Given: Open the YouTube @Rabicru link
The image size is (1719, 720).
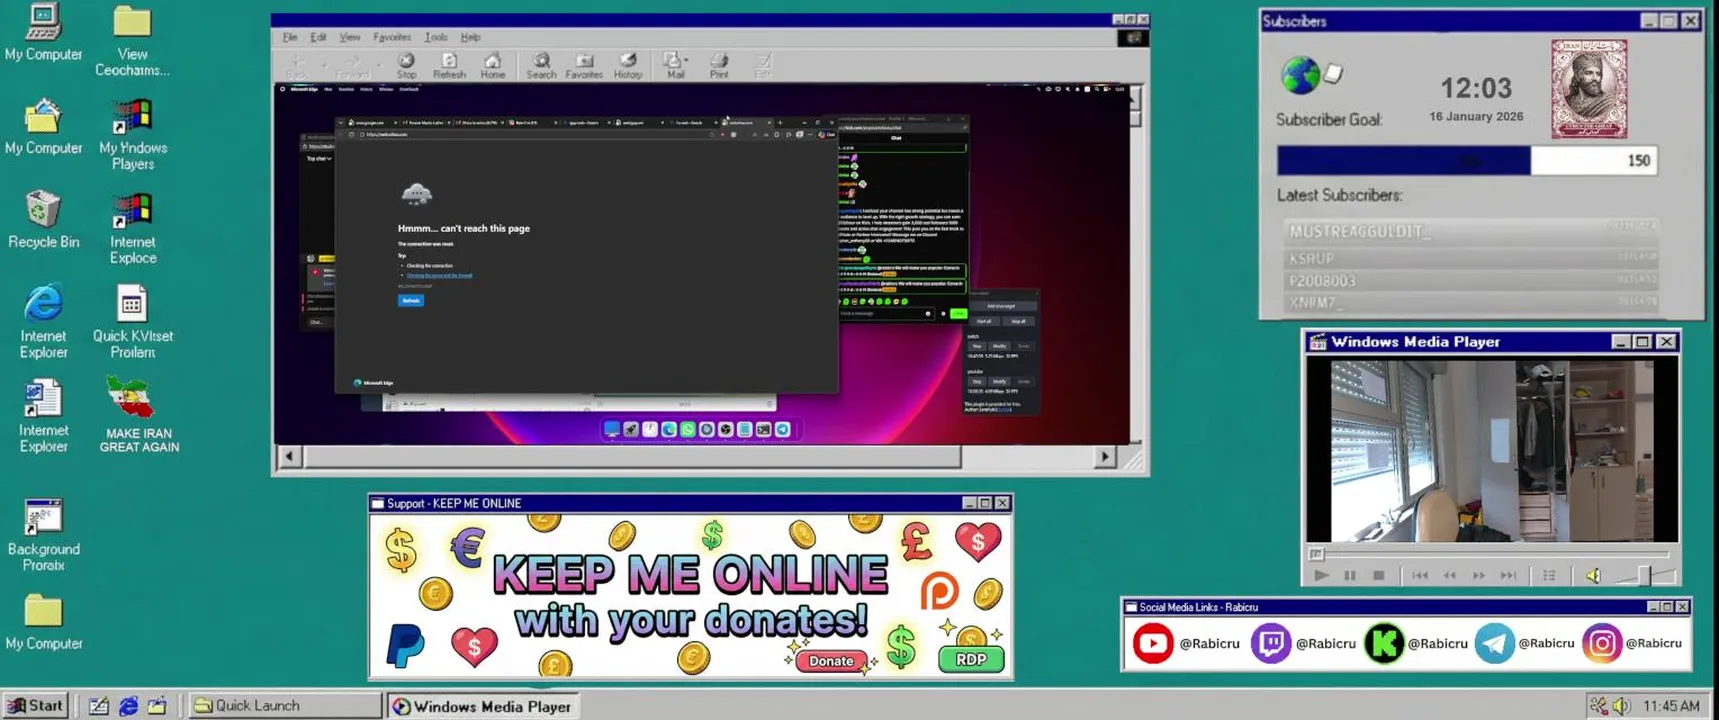Looking at the screenshot, I should pyautogui.click(x=1186, y=643).
